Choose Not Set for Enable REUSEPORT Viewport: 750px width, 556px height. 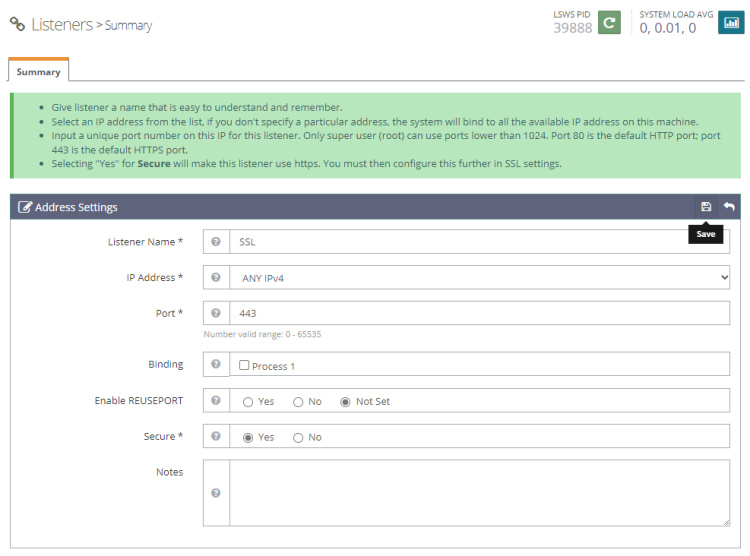pyautogui.click(x=346, y=402)
